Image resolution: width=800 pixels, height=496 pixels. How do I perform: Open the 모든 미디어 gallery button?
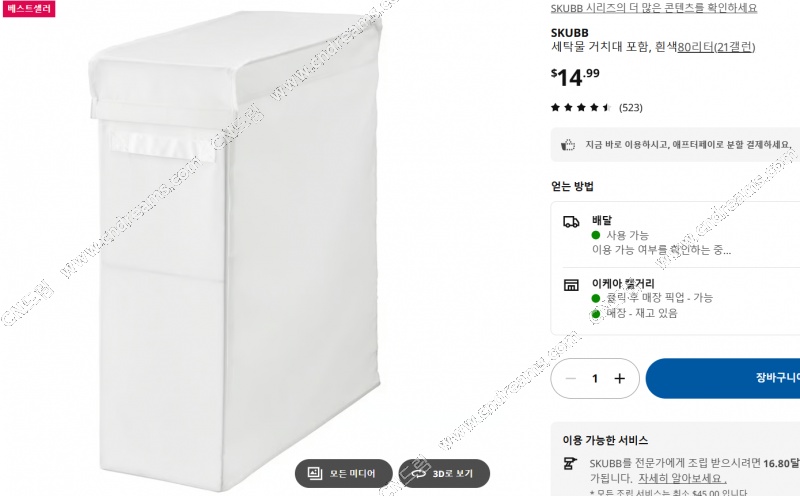[343, 474]
